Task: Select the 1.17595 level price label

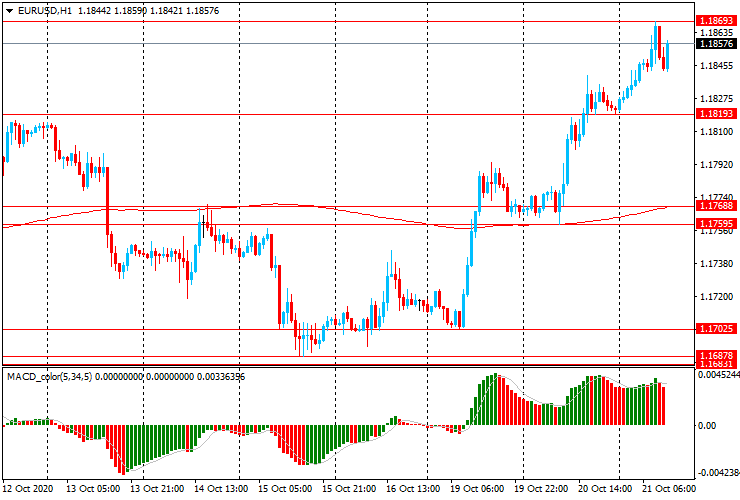Action: 716,224
